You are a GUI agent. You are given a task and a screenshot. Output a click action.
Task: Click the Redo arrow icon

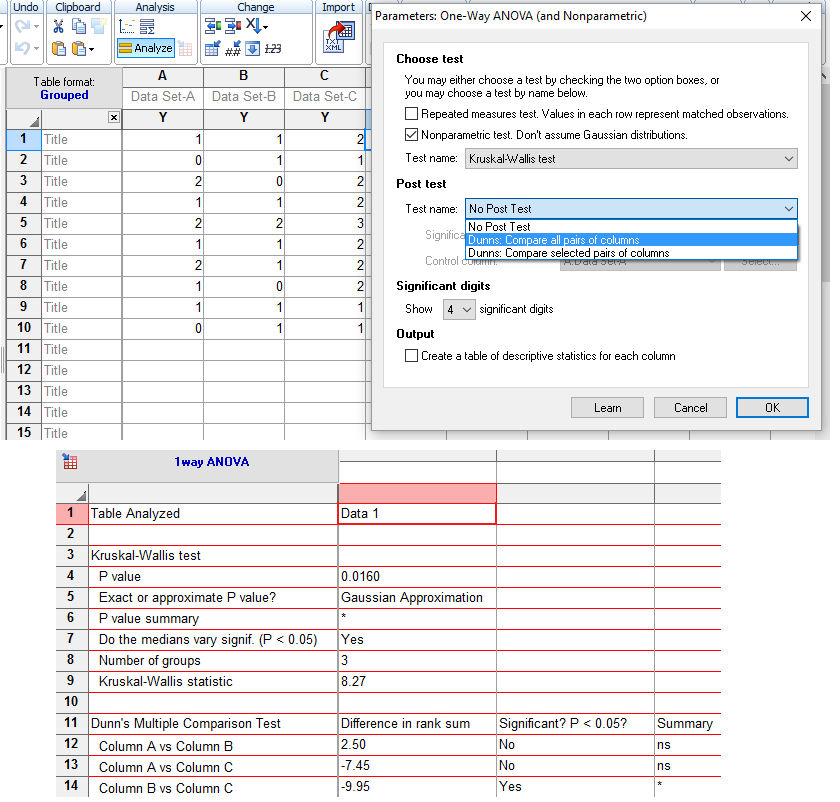pos(22,26)
